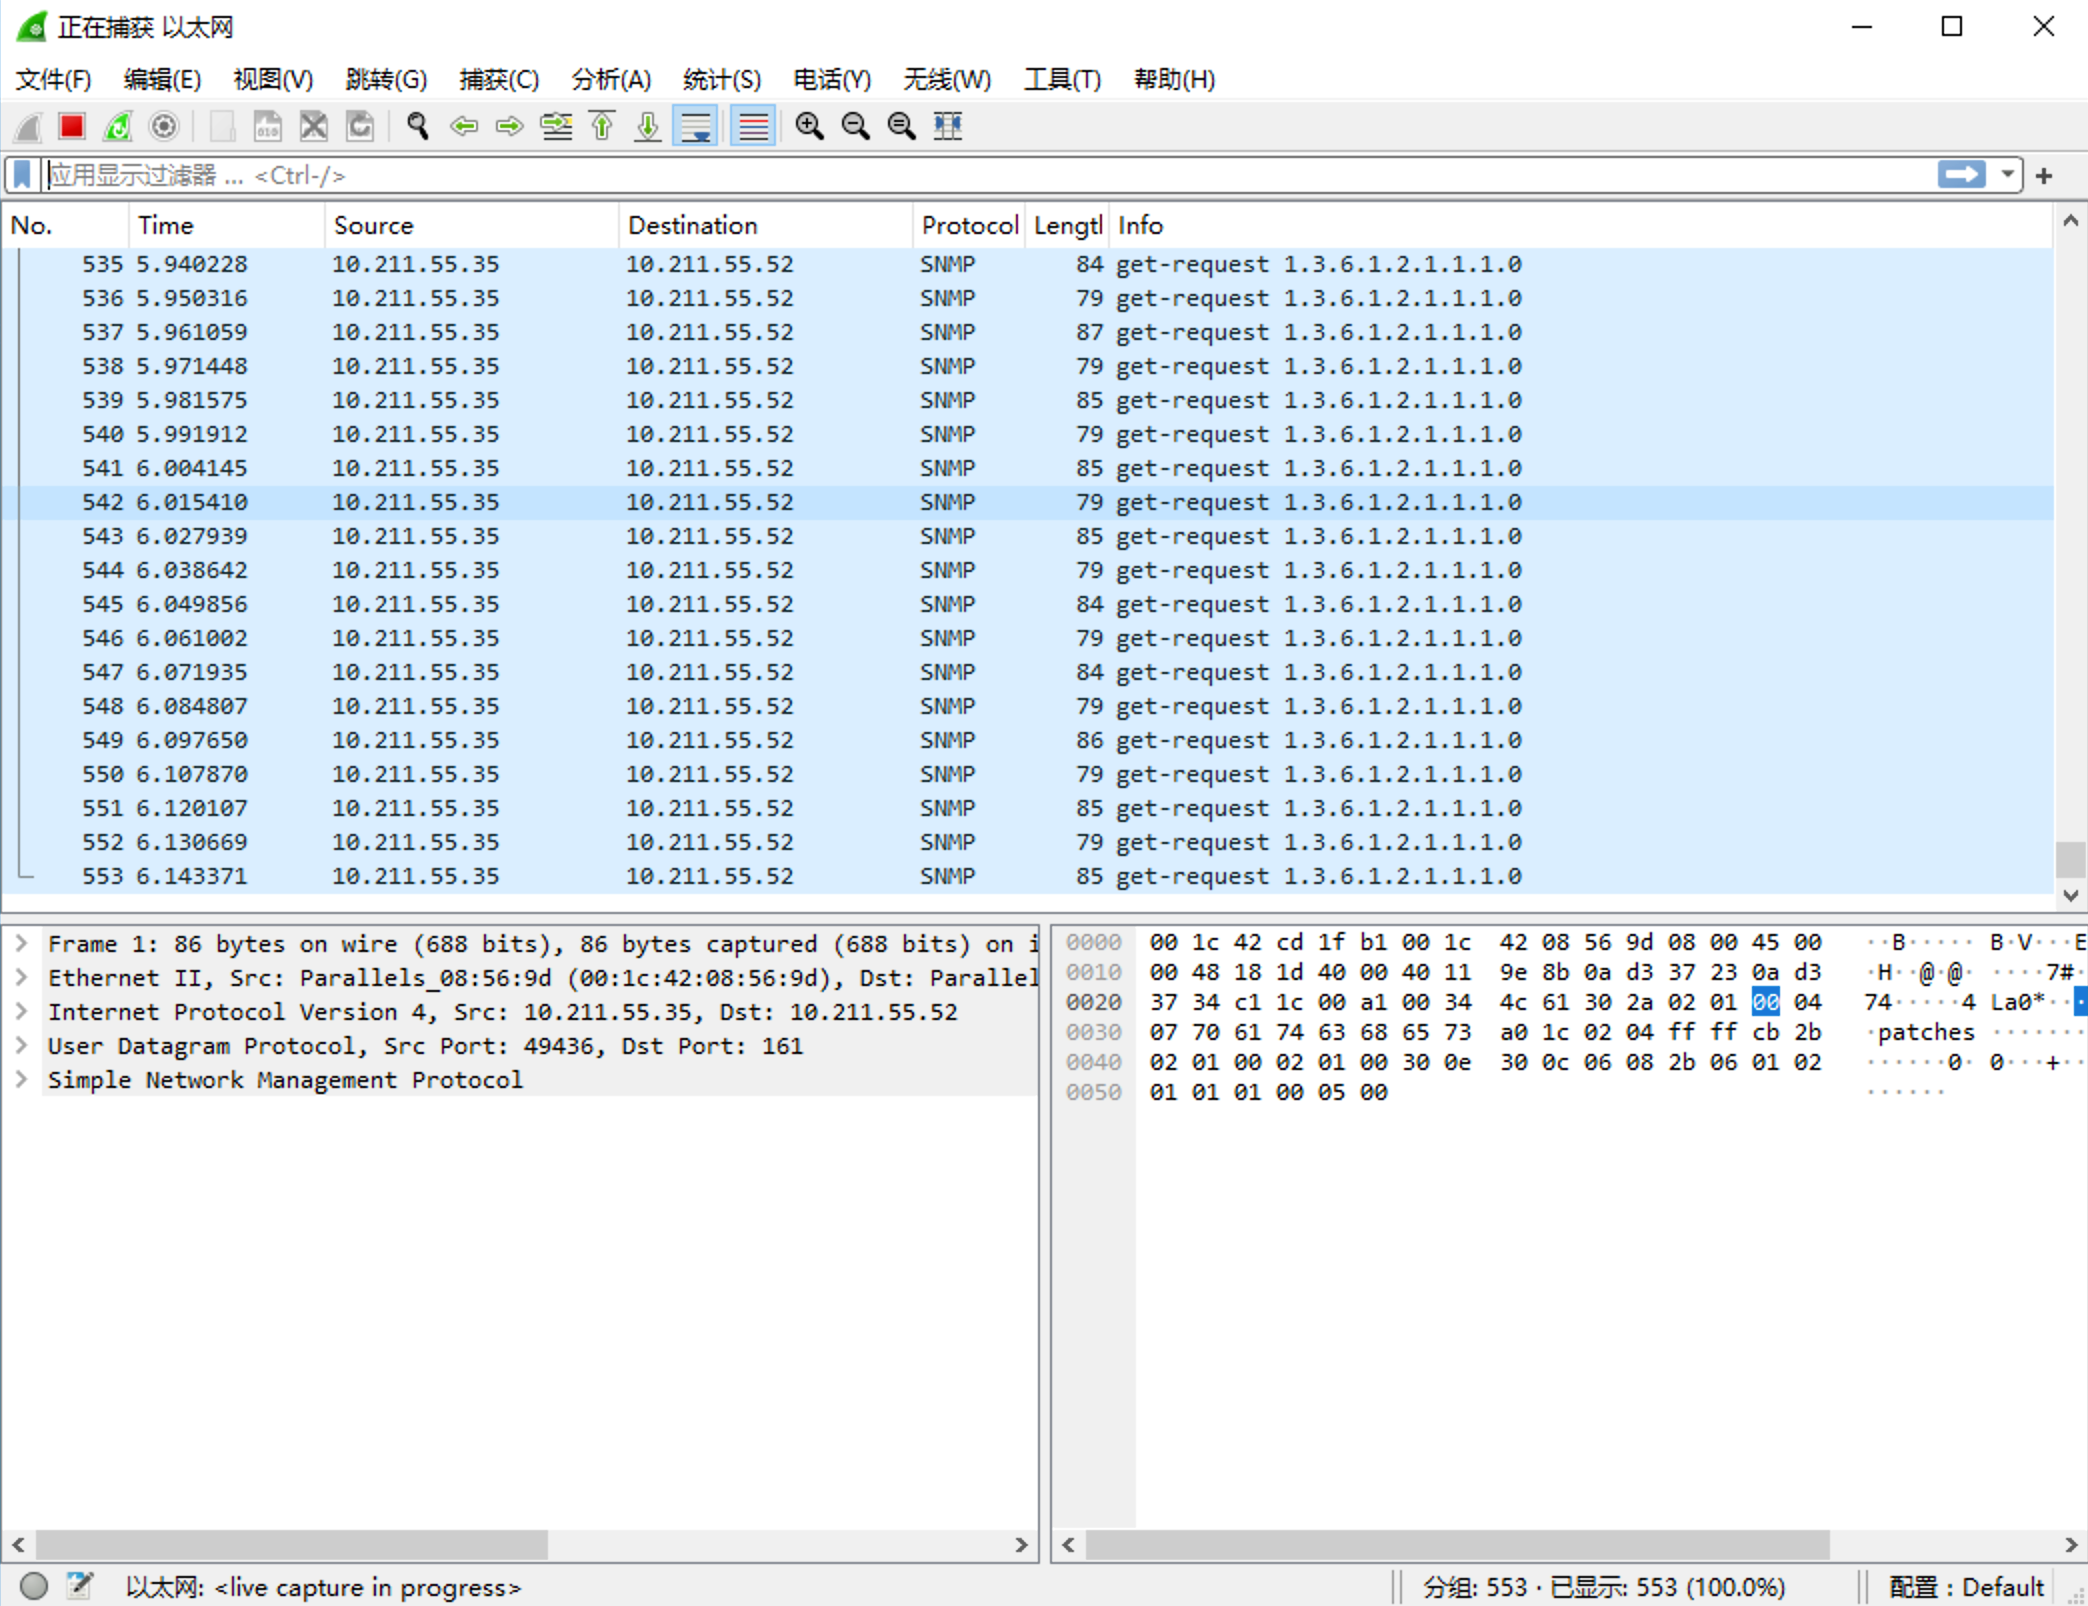Toggle auto-scroll during live capture
This screenshot has height=1606, width=2088.
click(696, 126)
